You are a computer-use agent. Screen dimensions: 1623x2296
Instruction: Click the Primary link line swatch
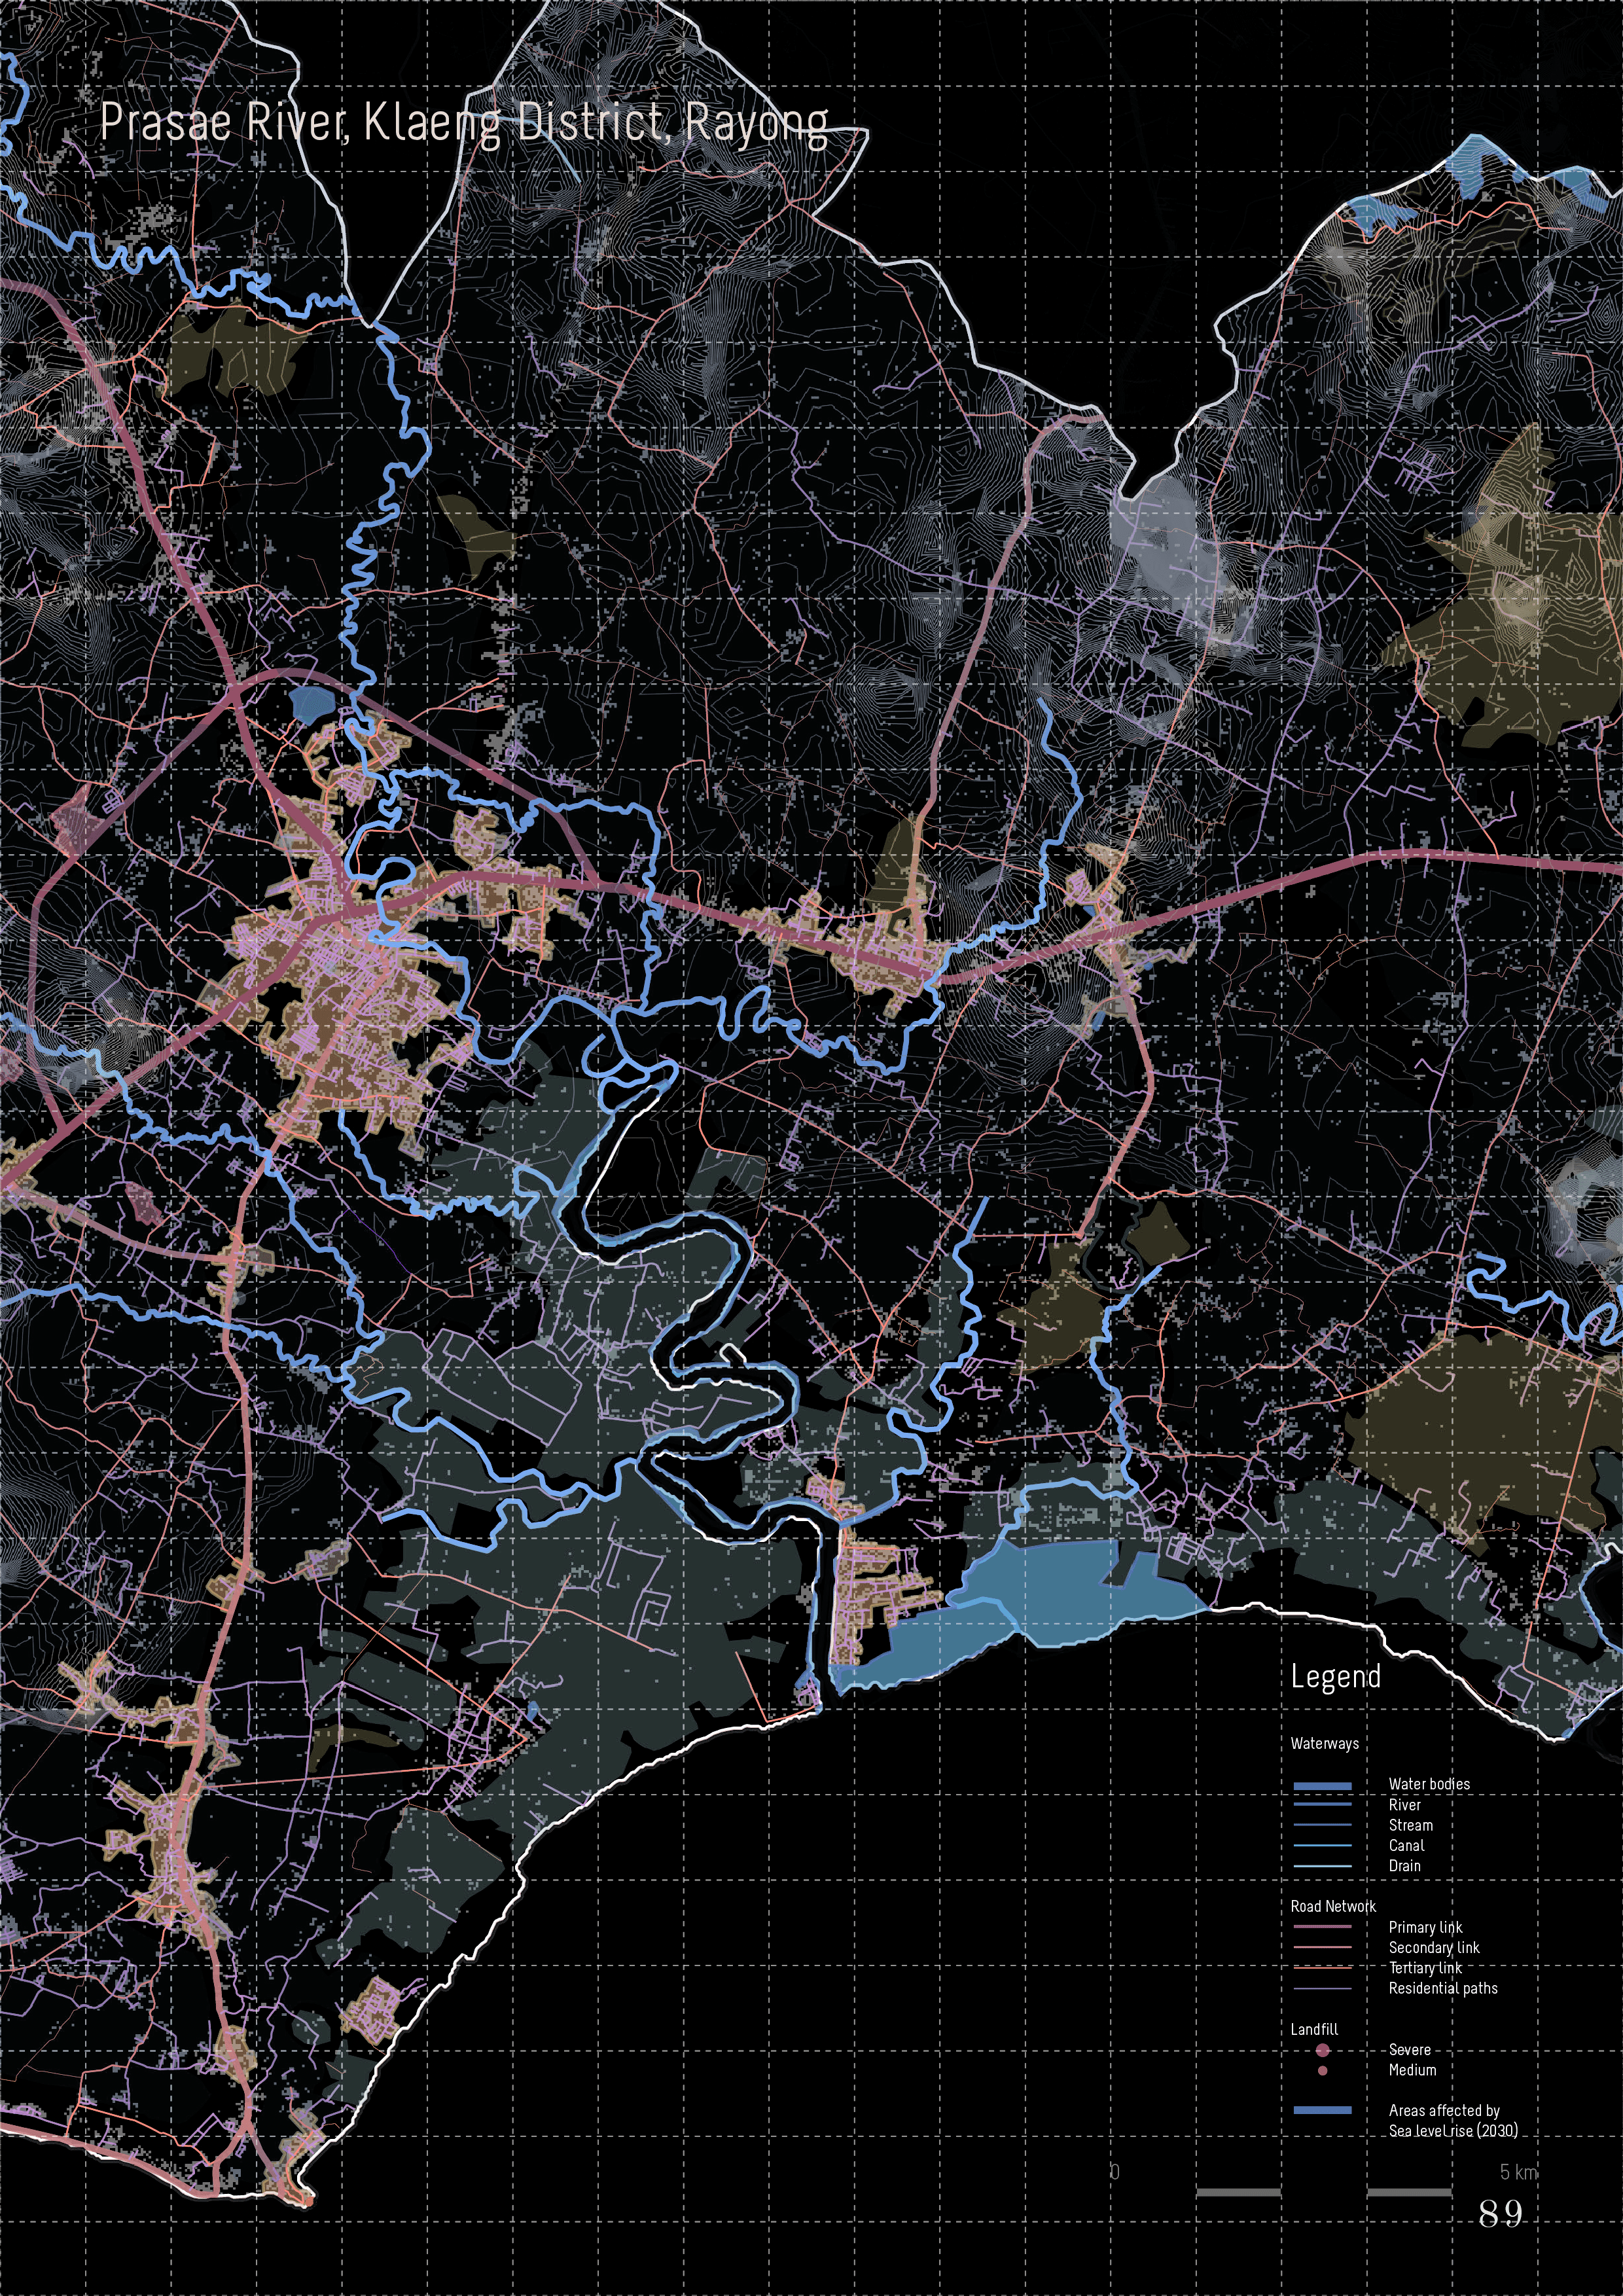pos(1322,1927)
